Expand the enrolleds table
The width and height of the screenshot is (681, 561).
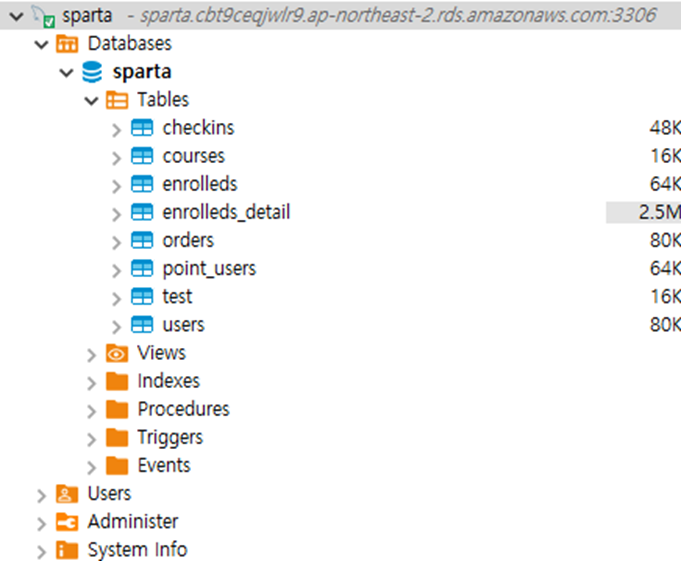pyautogui.click(x=116, y=186)
